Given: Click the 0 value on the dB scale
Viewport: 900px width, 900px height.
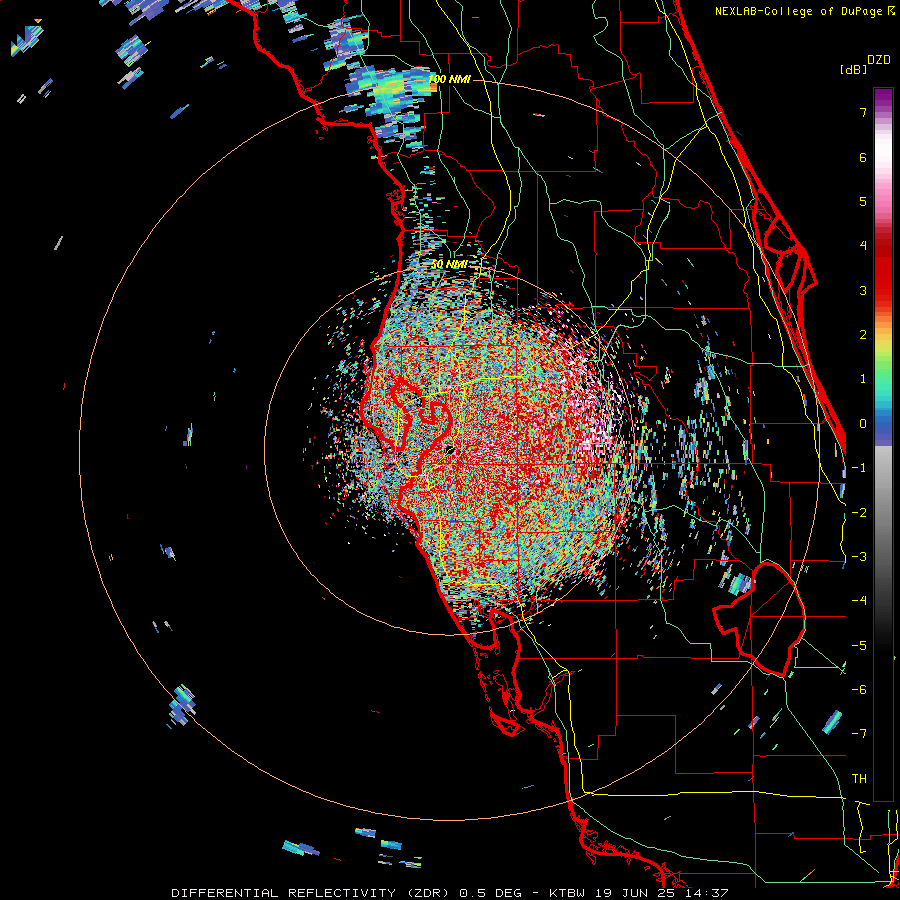Looking at the screenshot, I should point(863,424).
